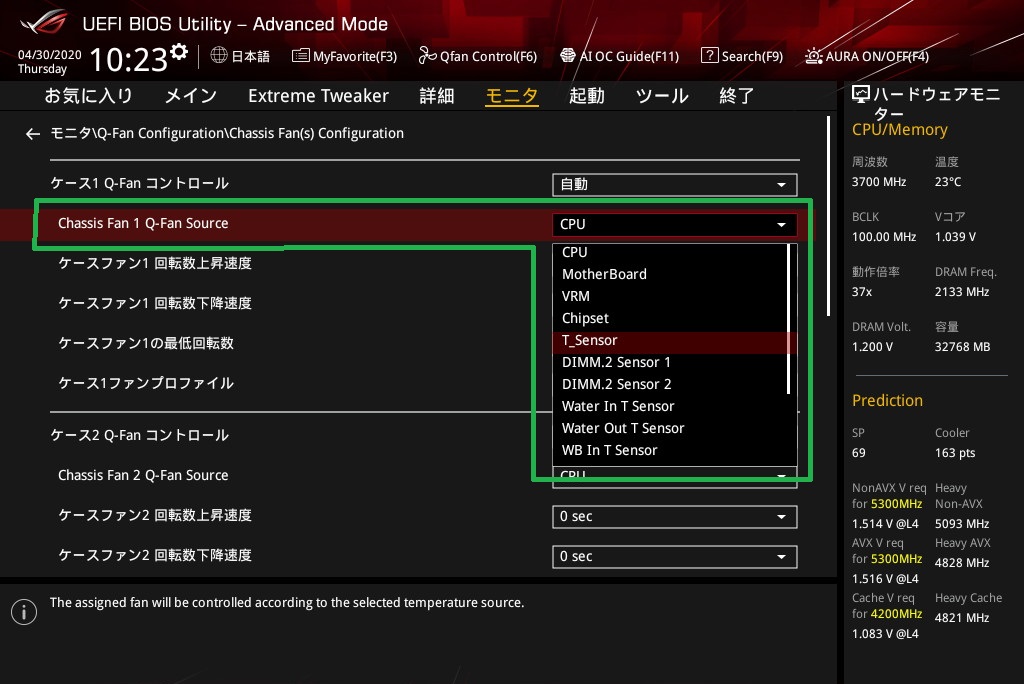The width and height of the screenshot is (1024, 684).
Task: Click the main settings panel scrollbar
Action: [828, 216]
